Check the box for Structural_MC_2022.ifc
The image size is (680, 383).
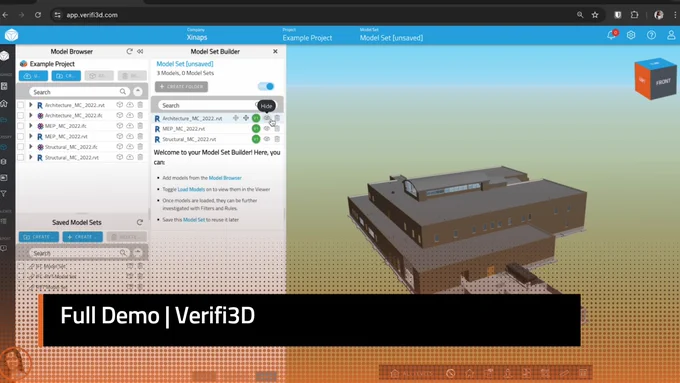[20, 147]
